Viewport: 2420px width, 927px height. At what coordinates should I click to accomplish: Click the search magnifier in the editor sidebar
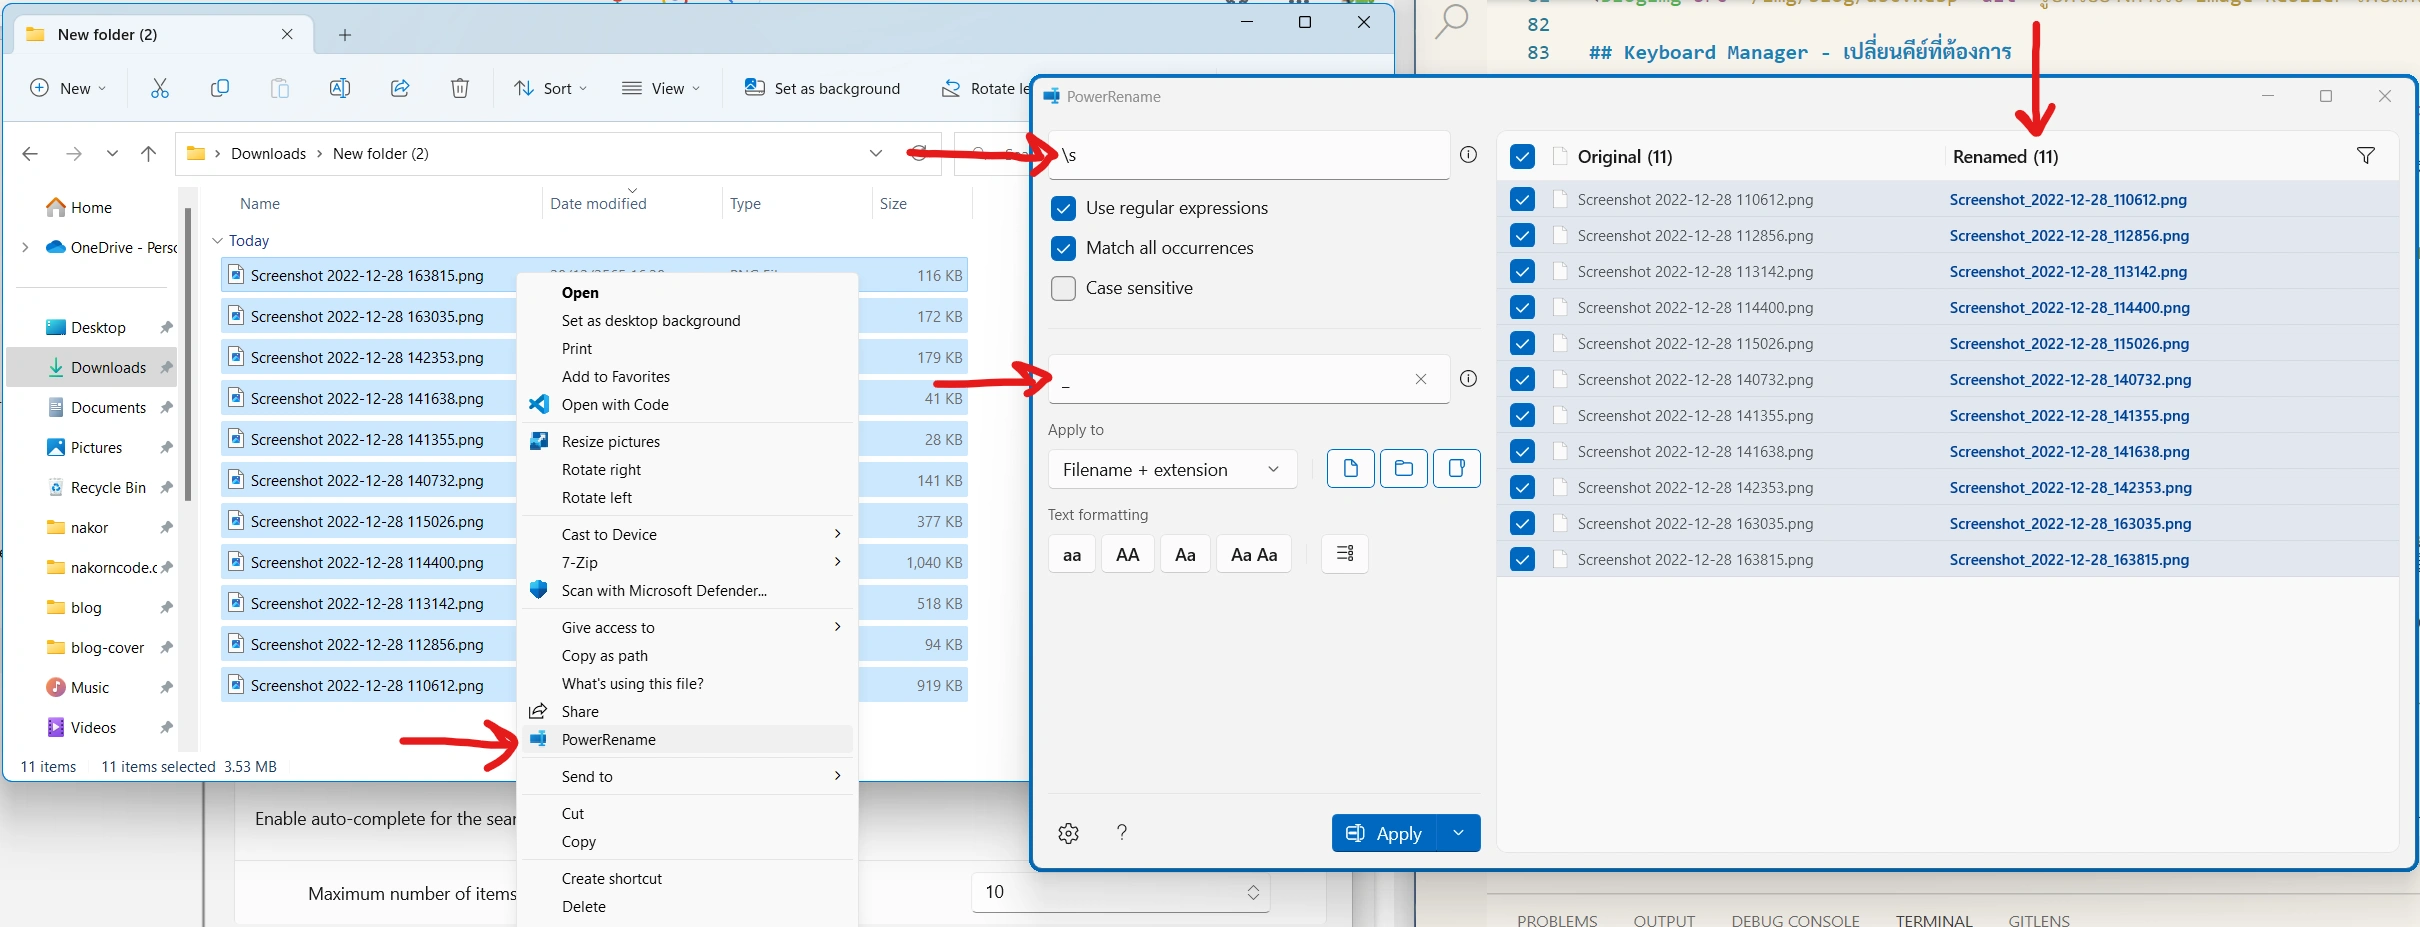(1451, 20)
